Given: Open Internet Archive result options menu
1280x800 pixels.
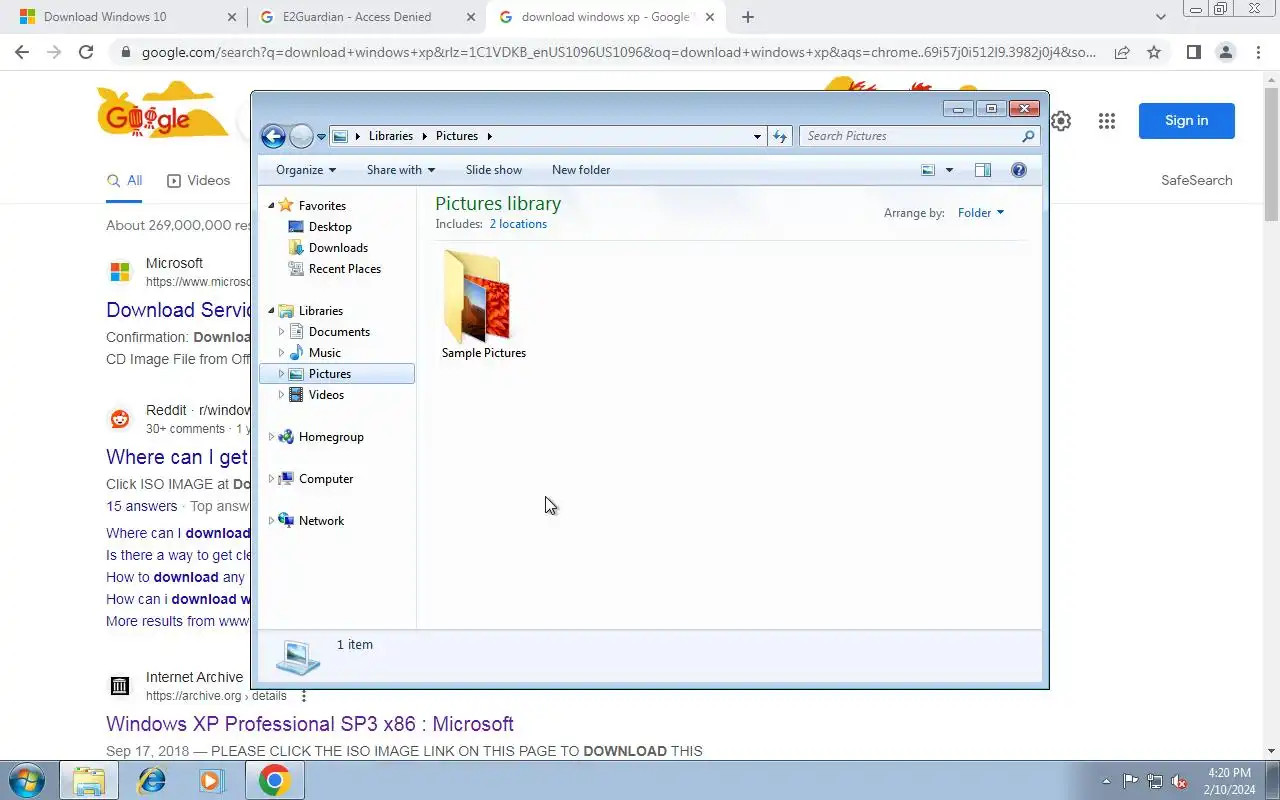Looking at the screenshot, I should tap(304, 696).
